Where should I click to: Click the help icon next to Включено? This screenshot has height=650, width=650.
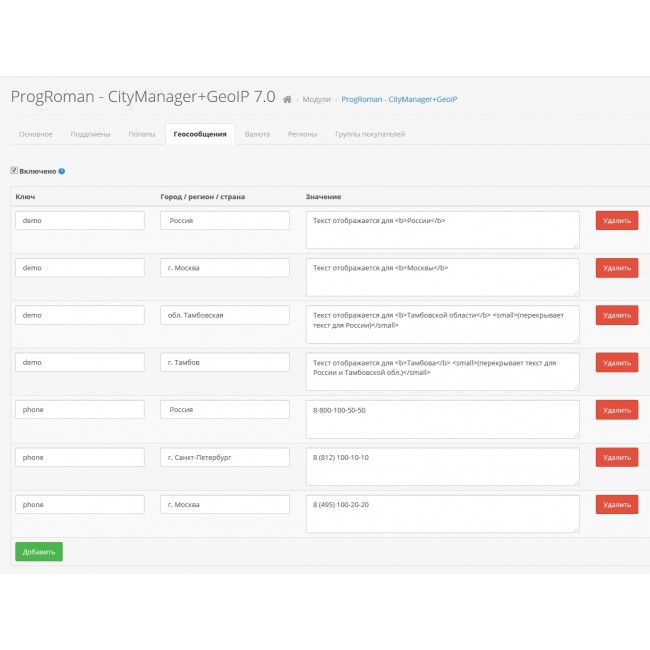(62, 171)
